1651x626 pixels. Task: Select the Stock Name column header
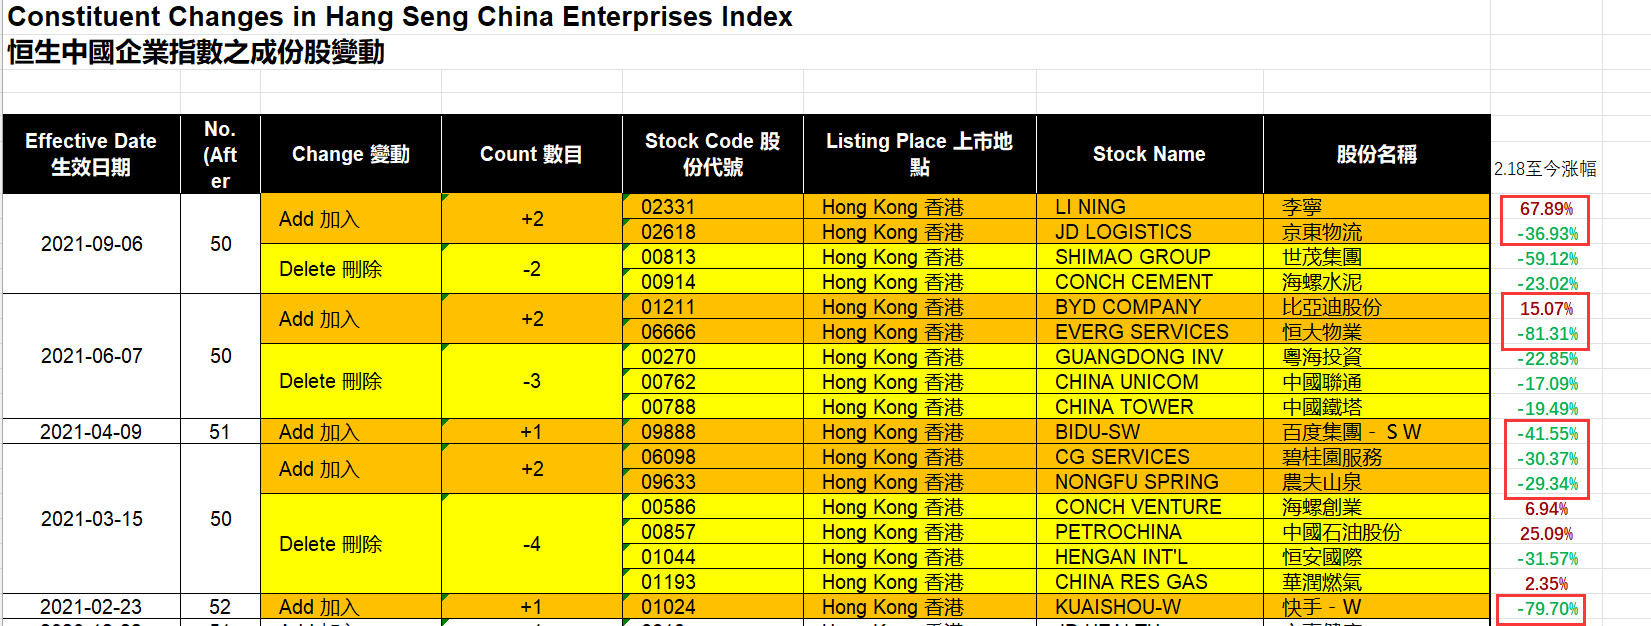1149,154
